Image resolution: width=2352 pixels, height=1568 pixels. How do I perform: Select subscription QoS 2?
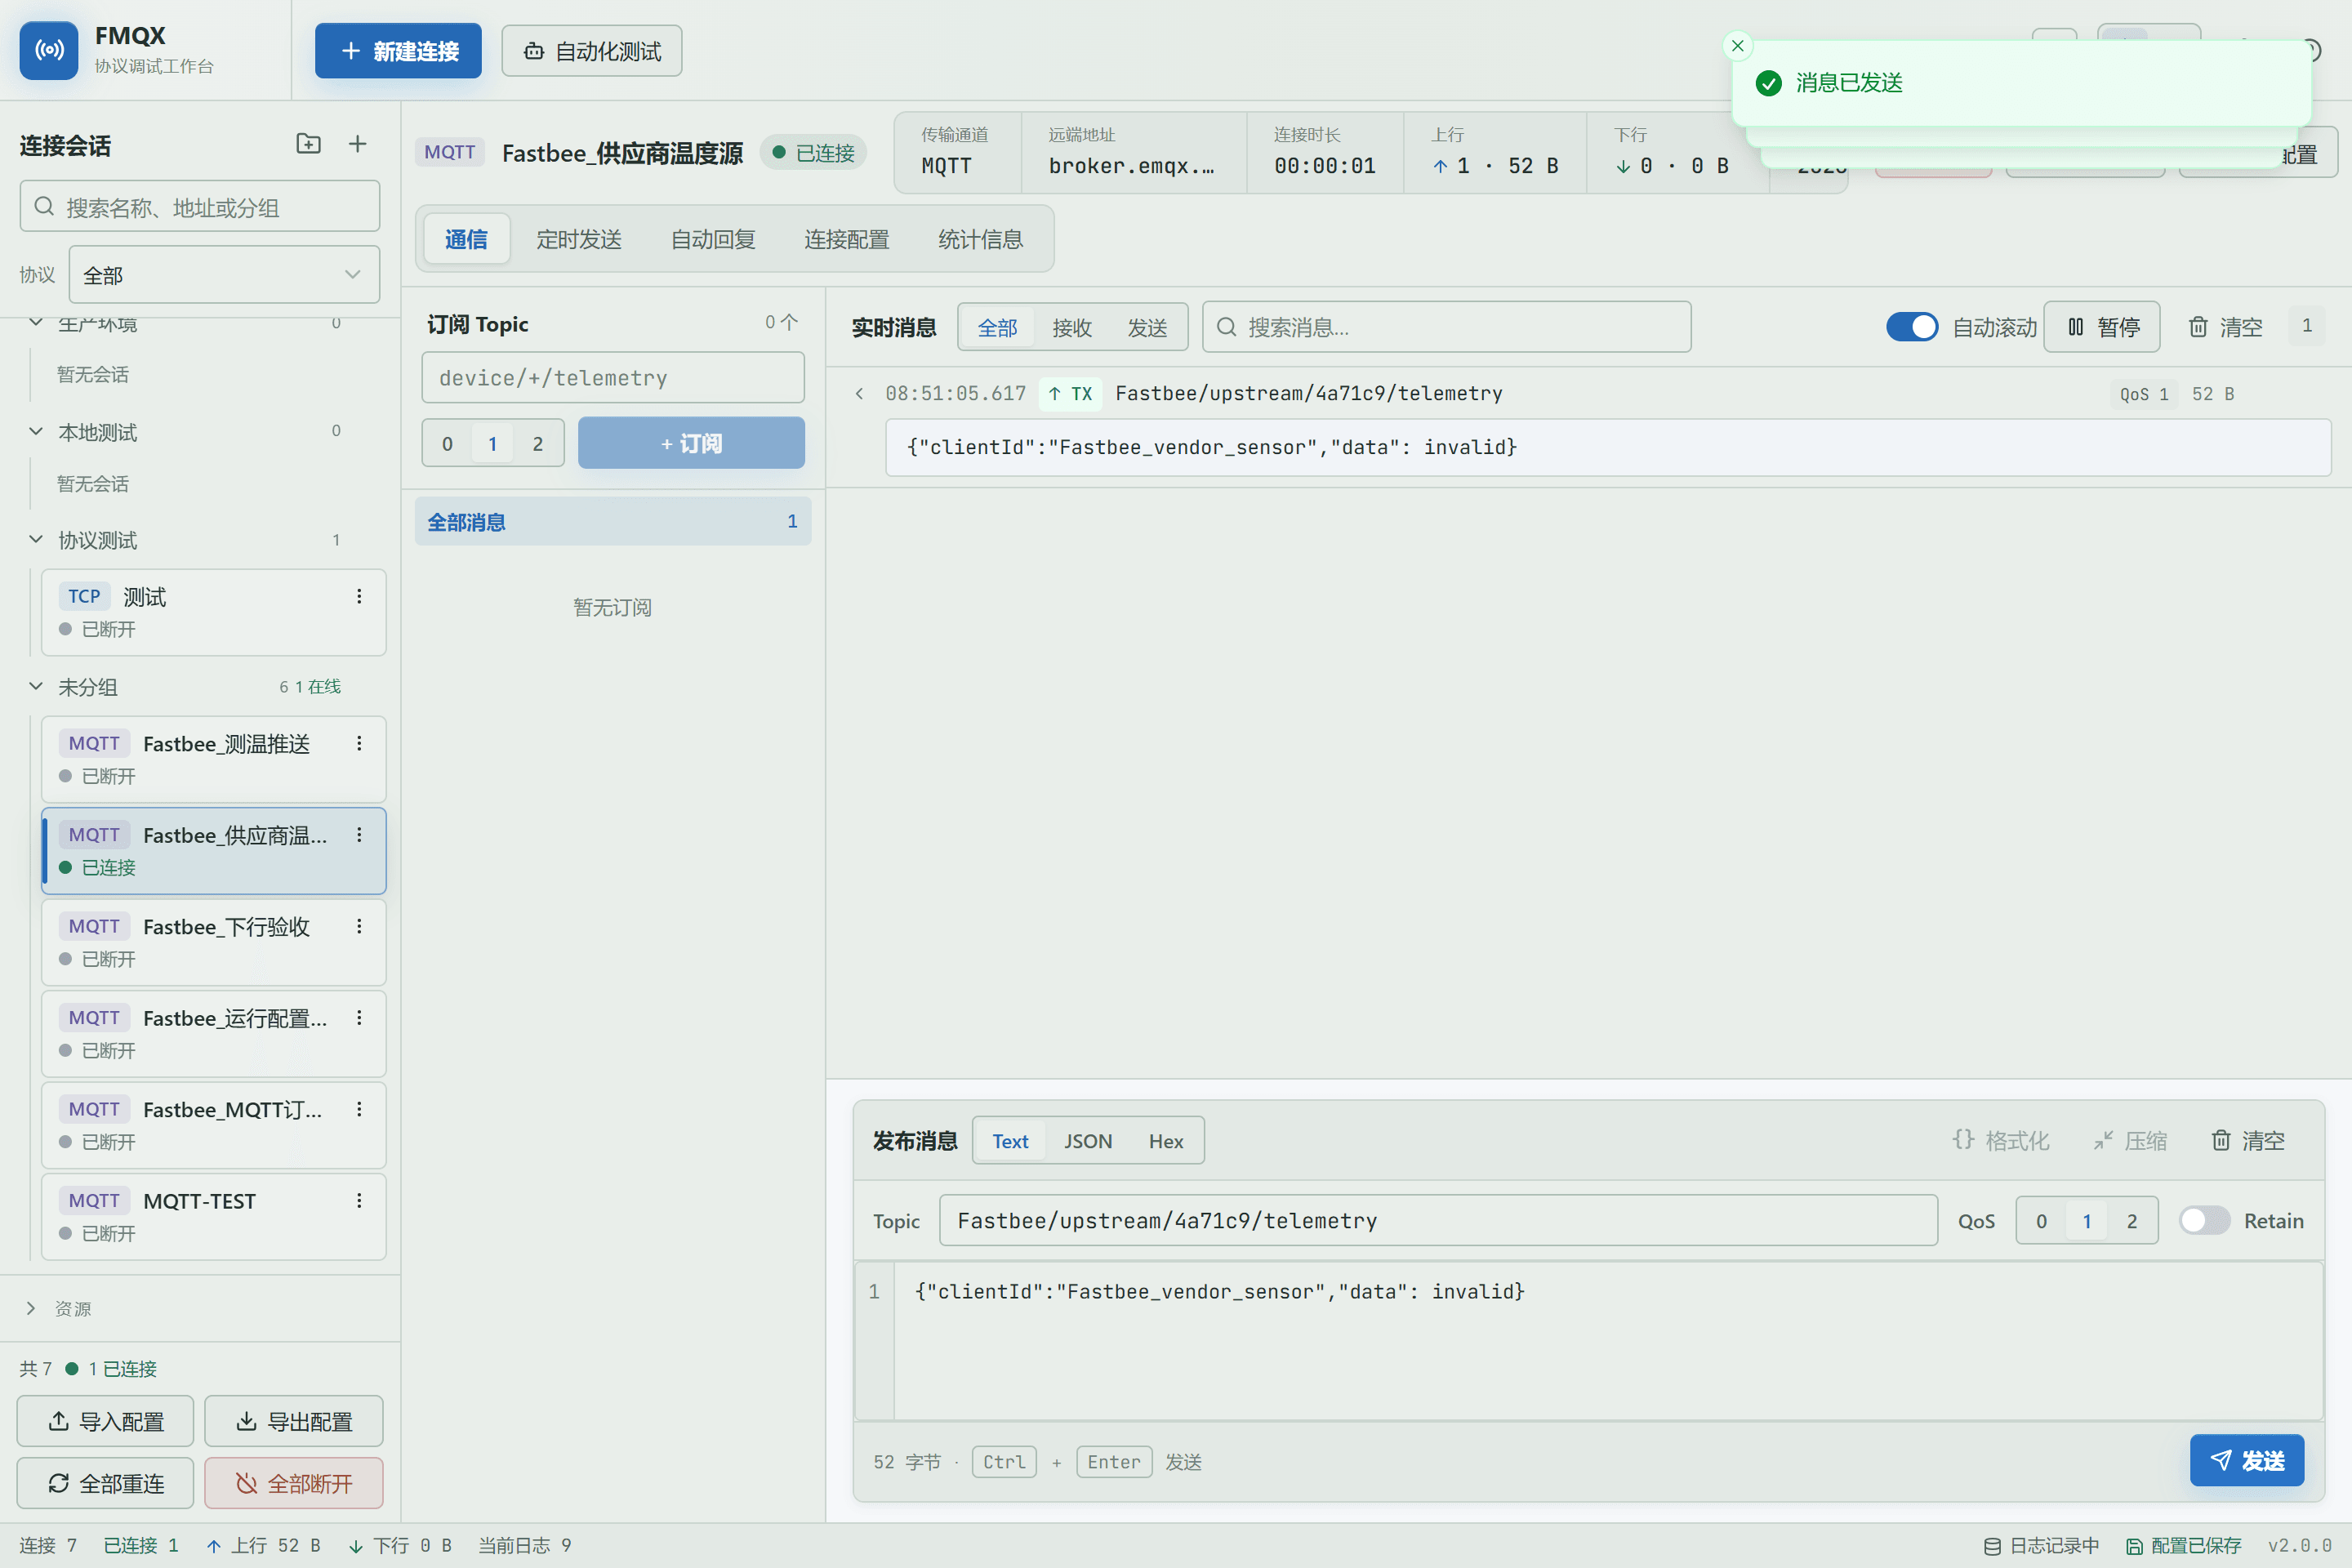(x=538, y=443)
